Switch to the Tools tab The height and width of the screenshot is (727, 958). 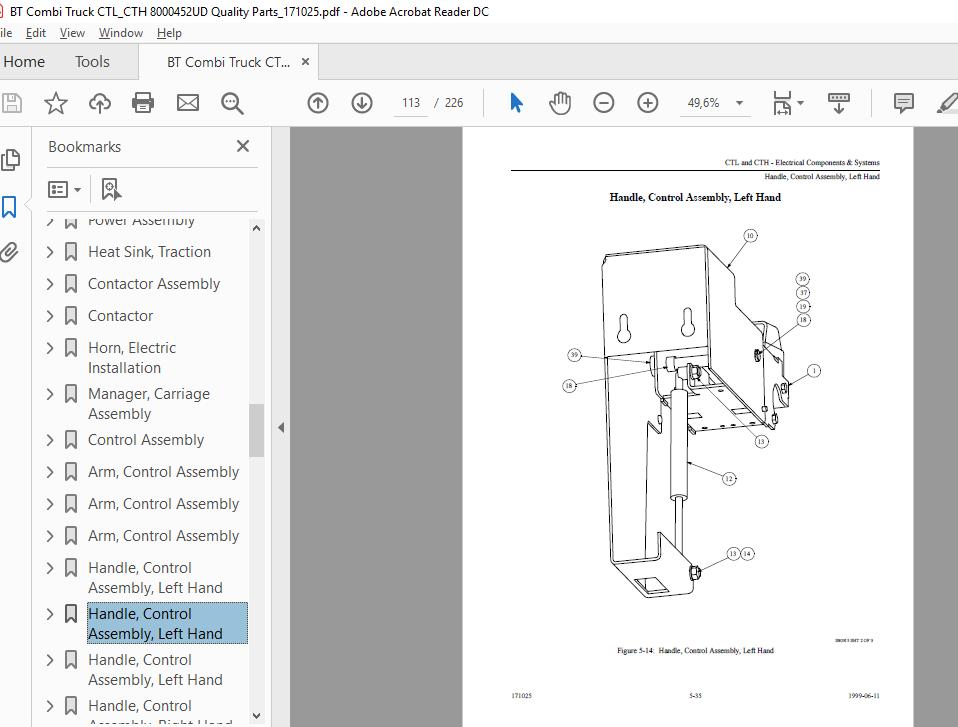coord(92,62)
